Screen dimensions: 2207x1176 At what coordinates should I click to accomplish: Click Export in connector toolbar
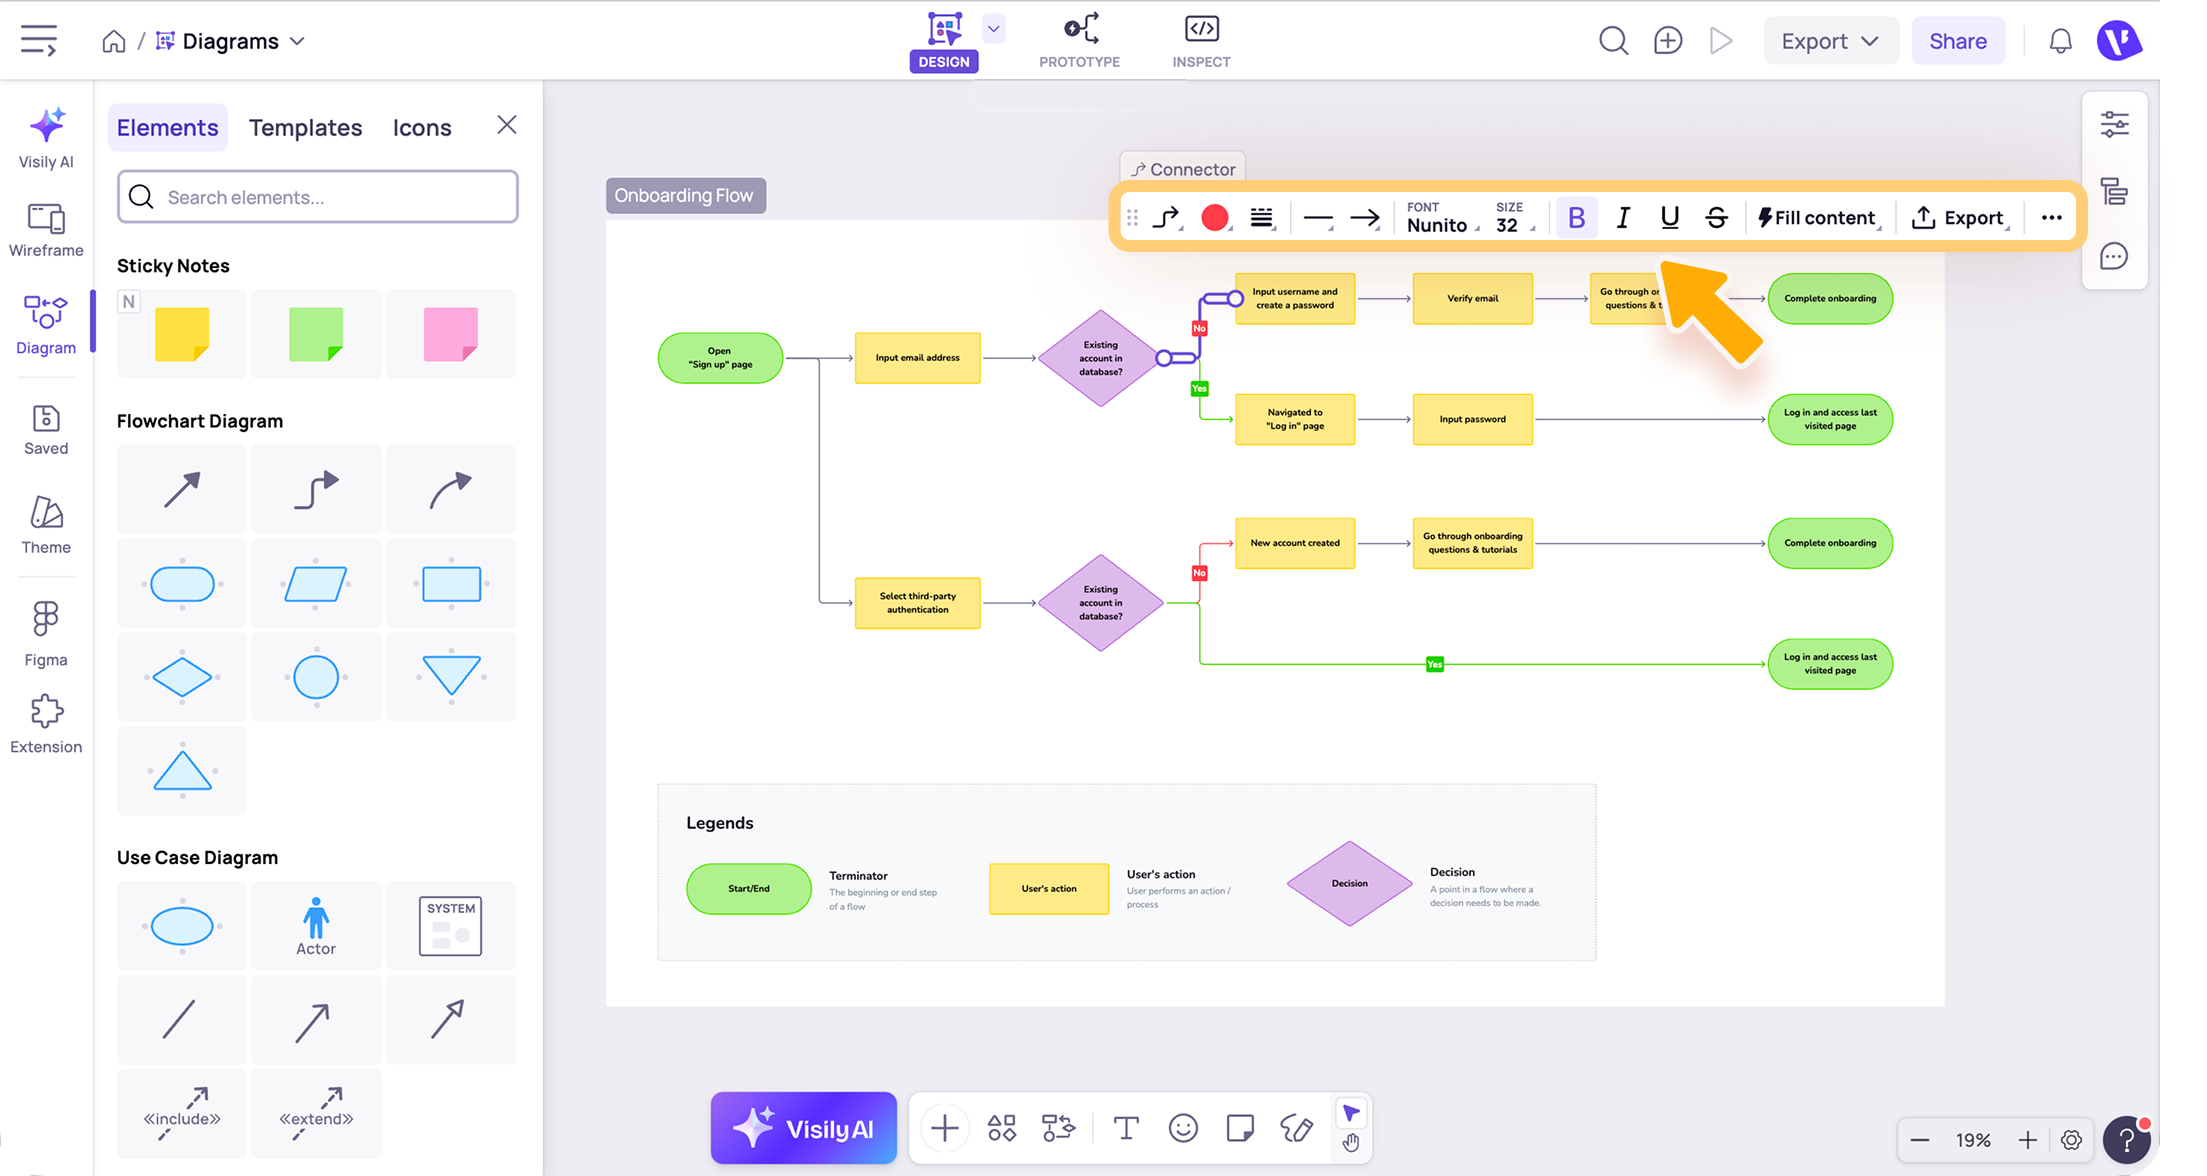[1958, 218]
